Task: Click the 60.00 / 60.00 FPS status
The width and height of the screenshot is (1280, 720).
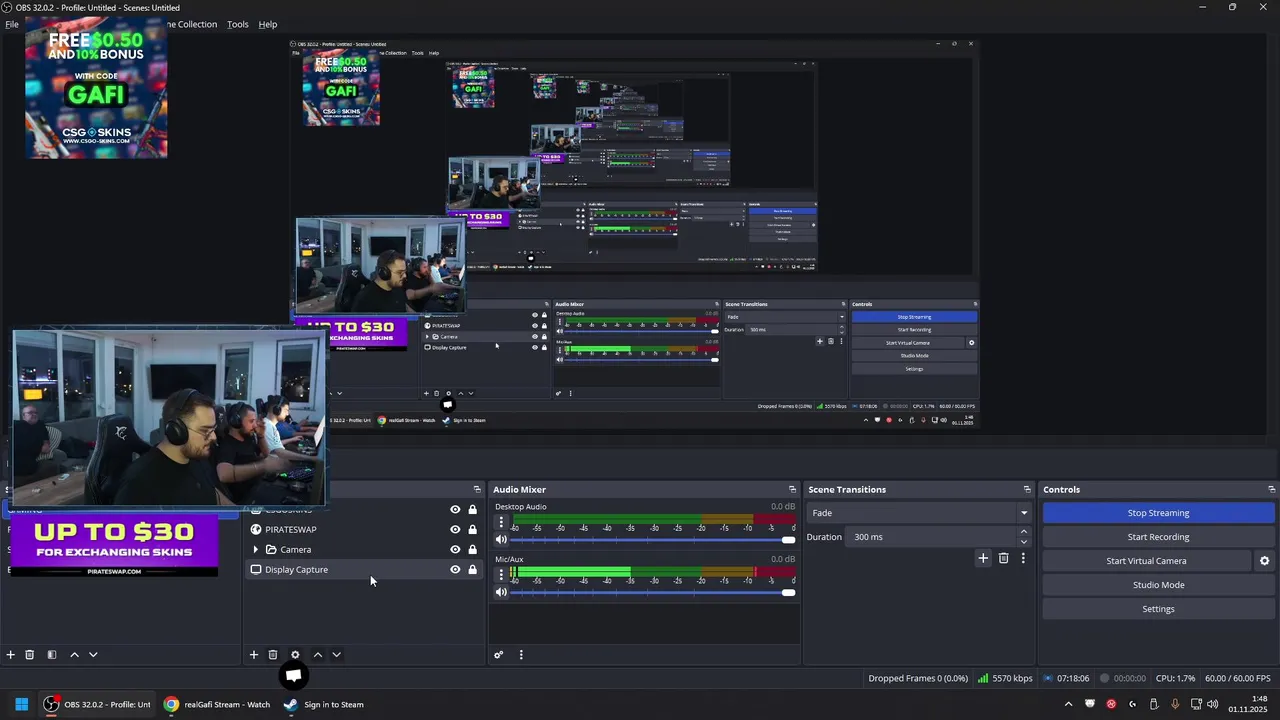Action: (1238, 678)
